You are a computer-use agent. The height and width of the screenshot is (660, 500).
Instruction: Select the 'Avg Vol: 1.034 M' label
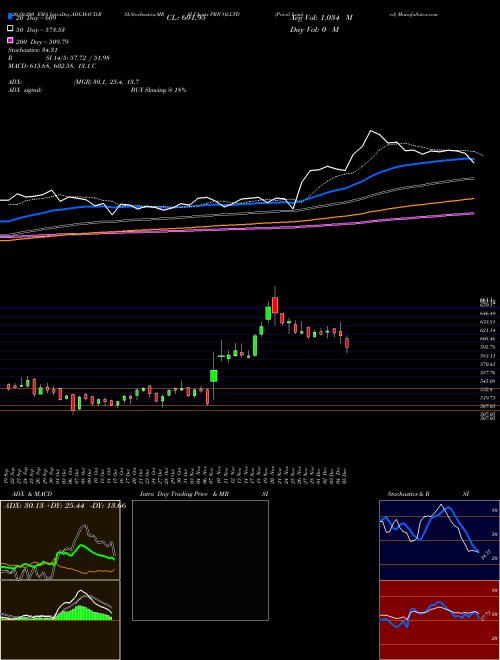click(x=321, y=18)
